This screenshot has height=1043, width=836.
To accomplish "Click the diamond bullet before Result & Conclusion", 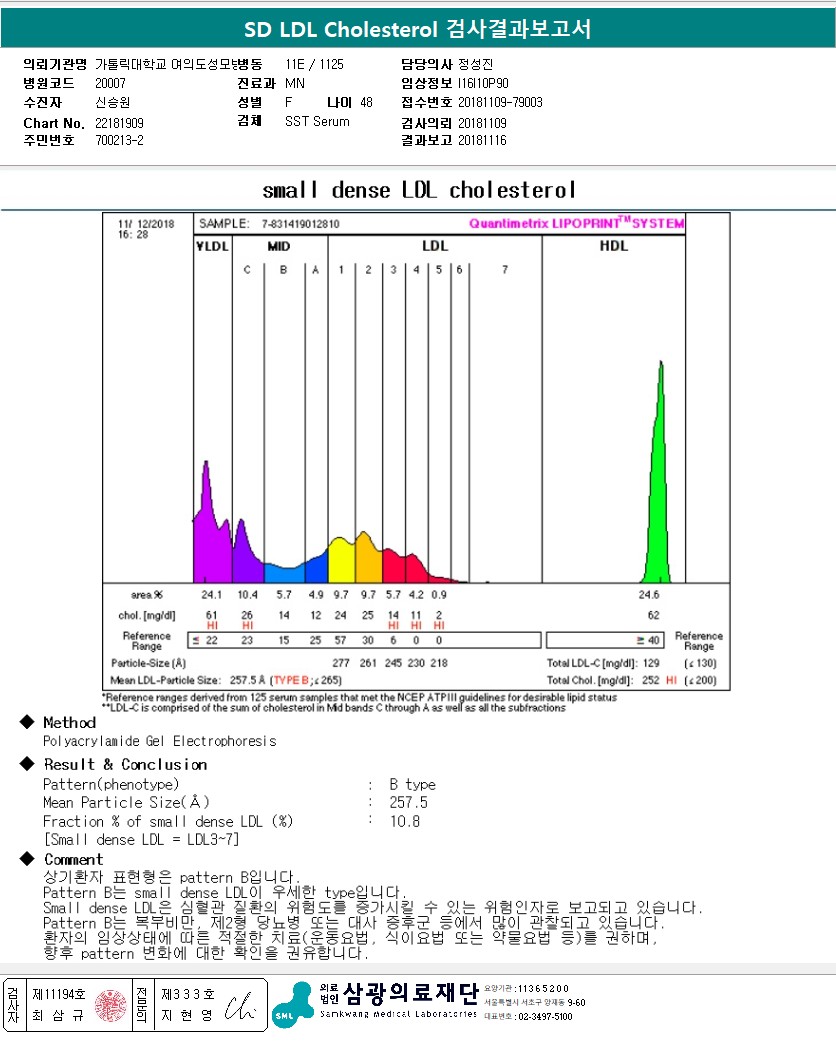I will (x=27, y=764).
